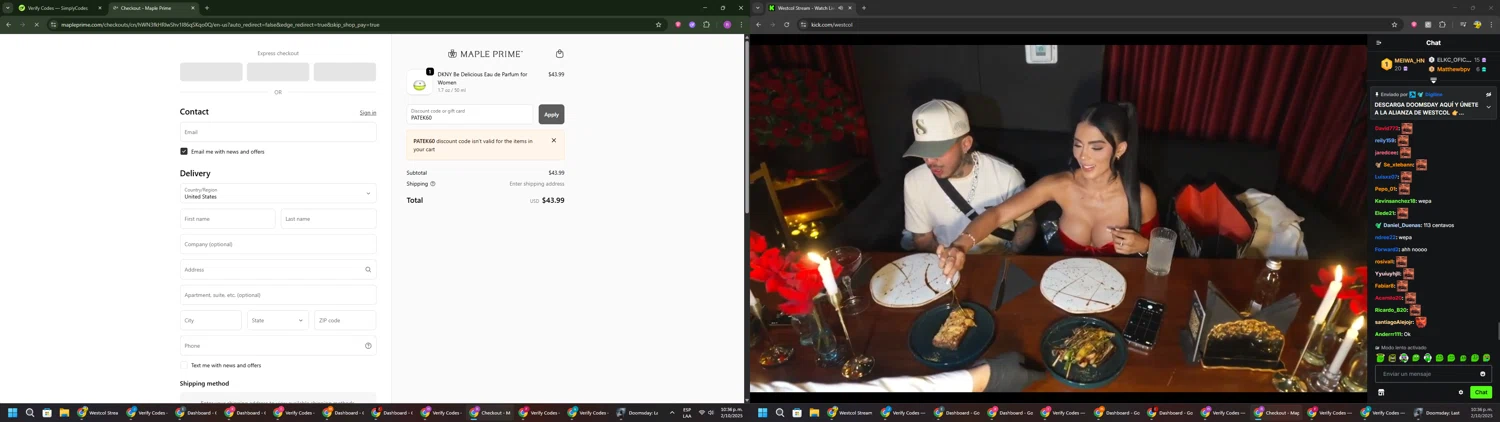Screen dimensions: 1500x422
Task: Switch to Verify Codes — SimplyCodes tab
Action: (x=59, y=8)
